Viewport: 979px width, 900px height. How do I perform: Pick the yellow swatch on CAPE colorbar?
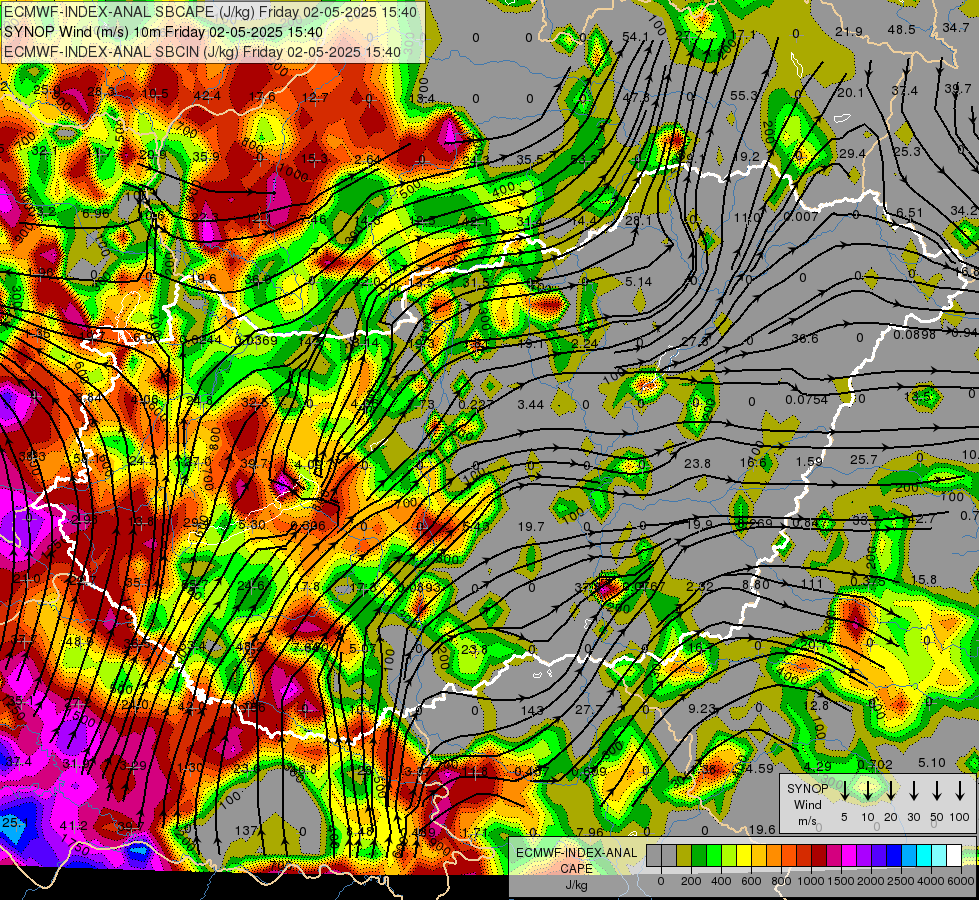(744, 855)
